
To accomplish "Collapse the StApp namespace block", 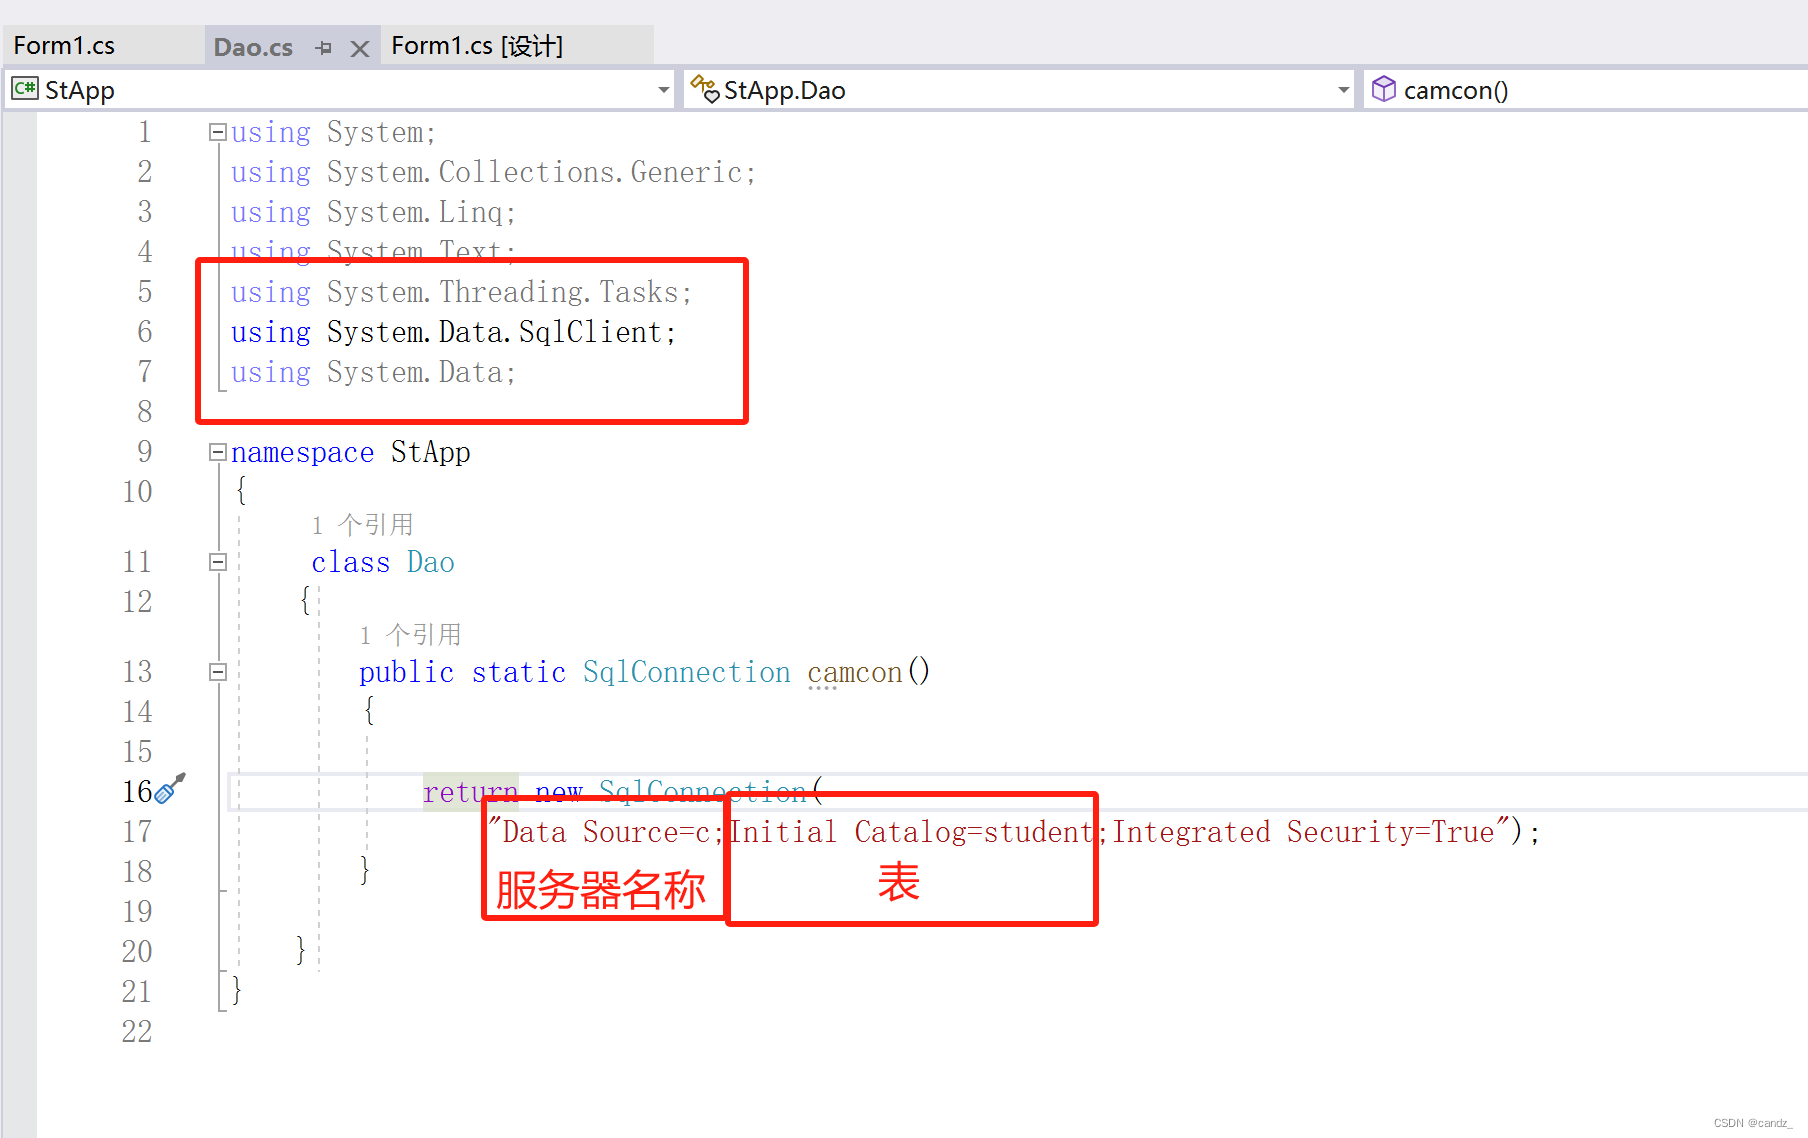I will click(x=216, y=451).
